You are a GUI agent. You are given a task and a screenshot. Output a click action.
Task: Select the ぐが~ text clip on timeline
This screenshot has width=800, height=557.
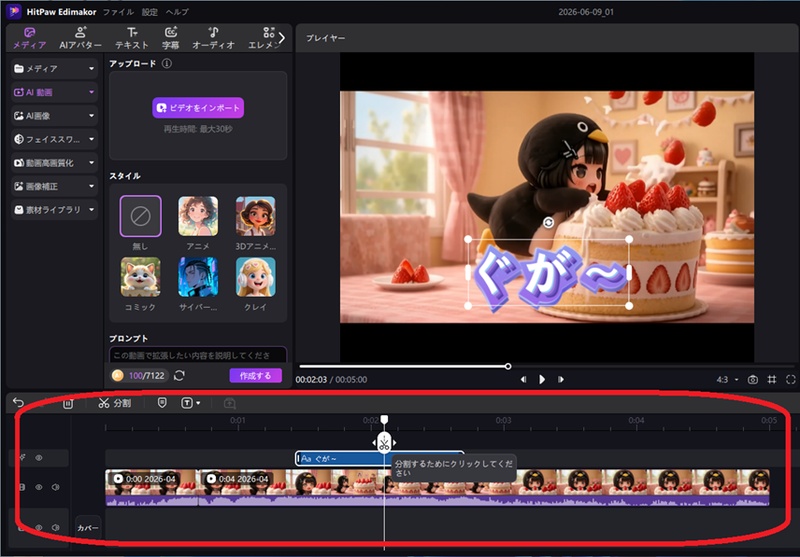(x=380, y=459)
